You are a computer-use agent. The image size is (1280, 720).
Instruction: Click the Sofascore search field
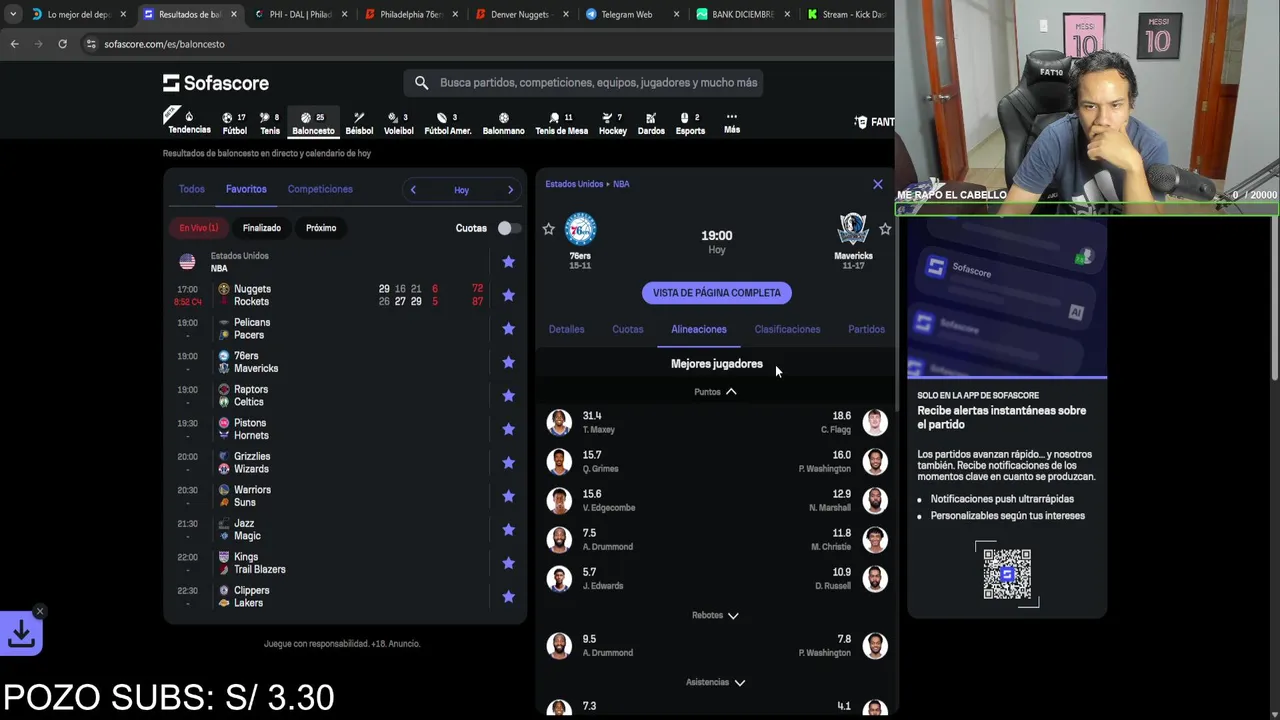click(x=584, y=83)
